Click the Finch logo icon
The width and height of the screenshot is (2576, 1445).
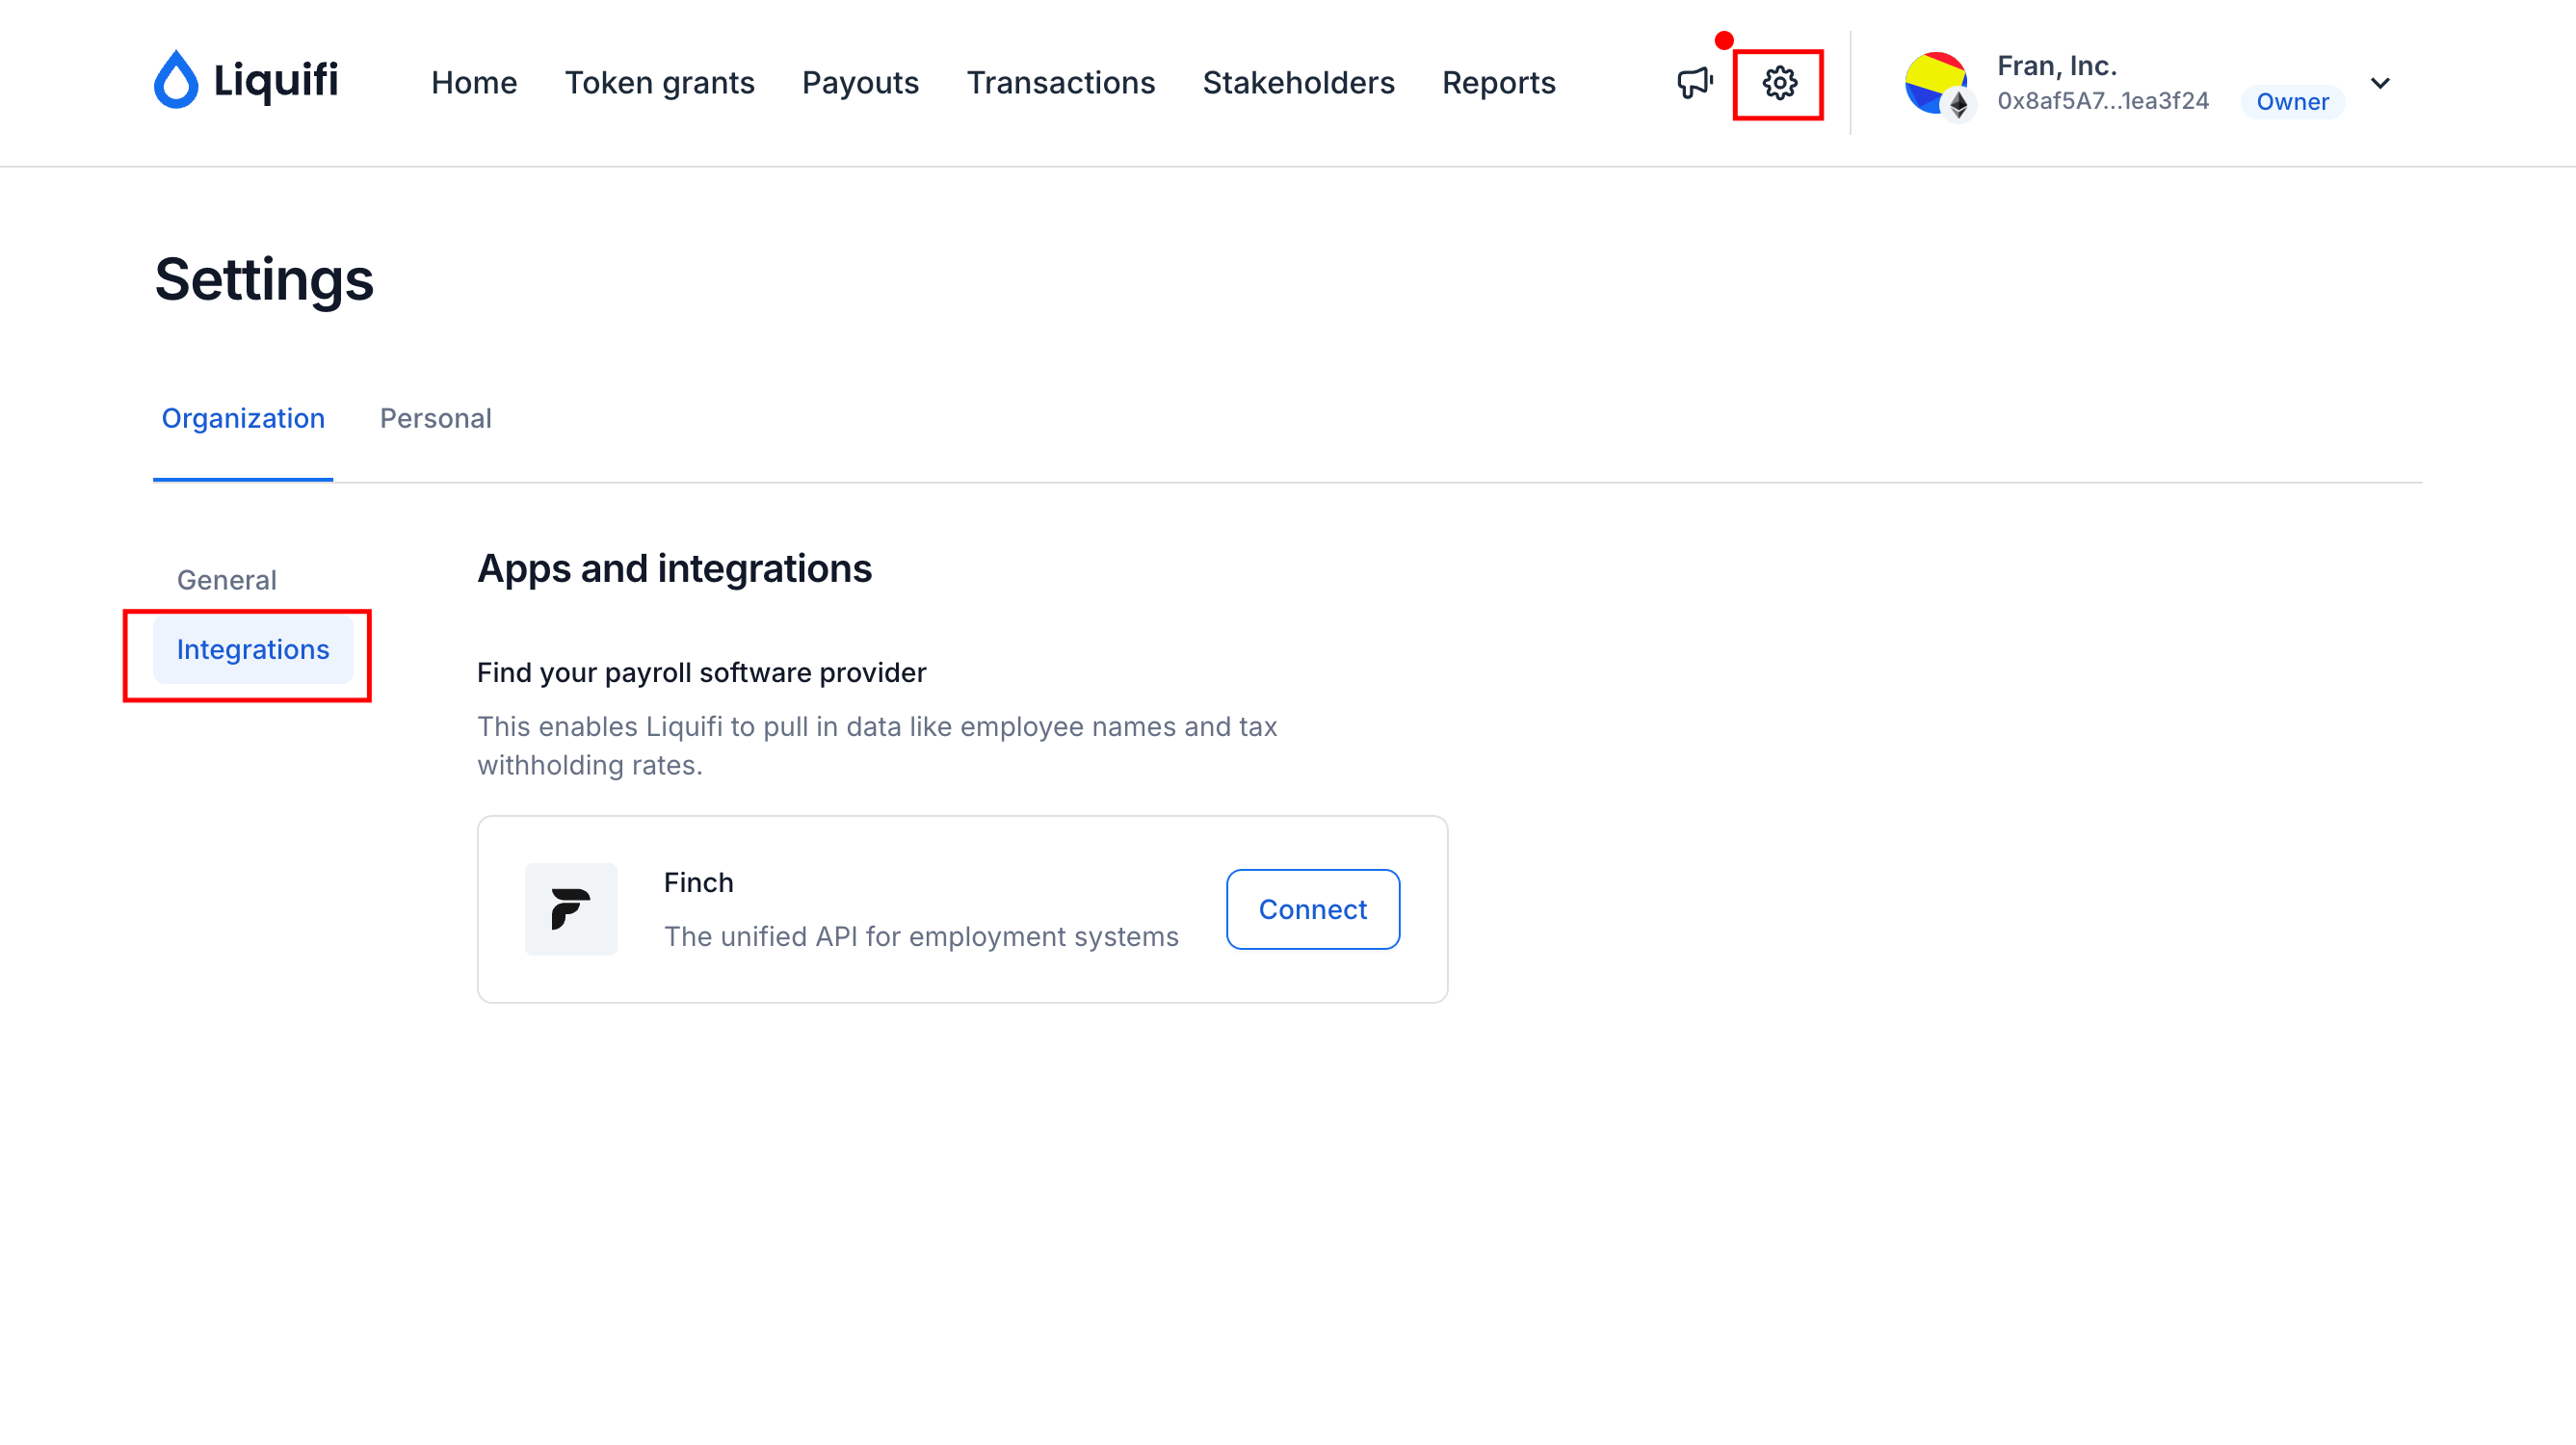[x=571, y=909]
